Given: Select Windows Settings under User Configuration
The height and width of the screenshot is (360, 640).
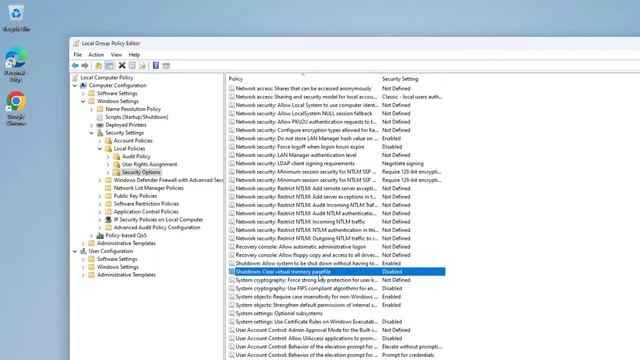Looking at the screenshot, I should point(118,267).
